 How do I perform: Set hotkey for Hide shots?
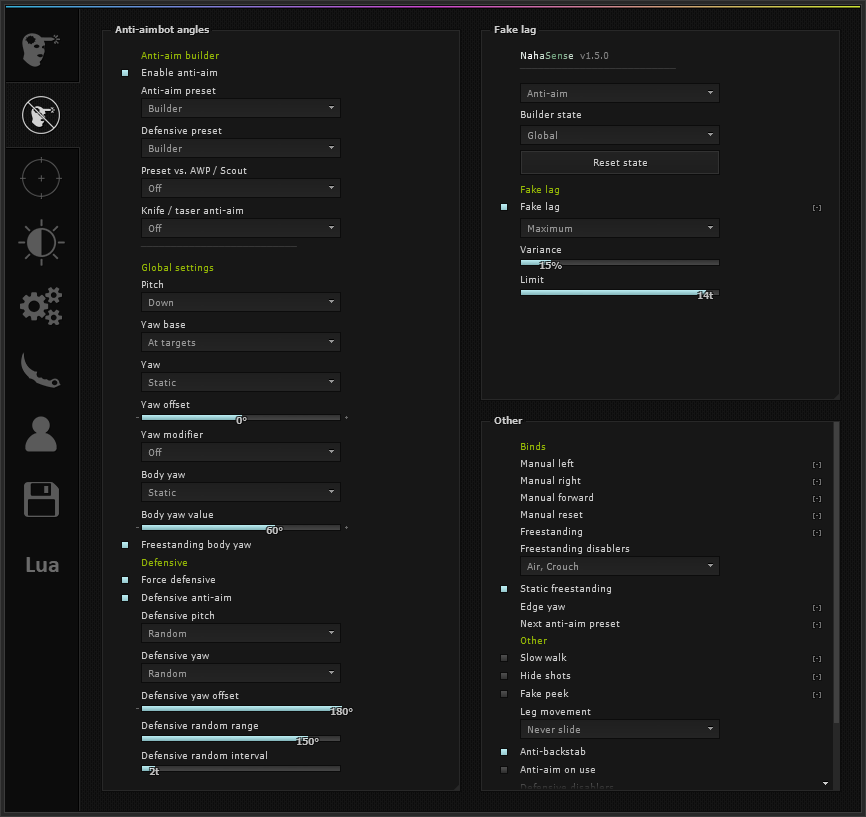817,677
